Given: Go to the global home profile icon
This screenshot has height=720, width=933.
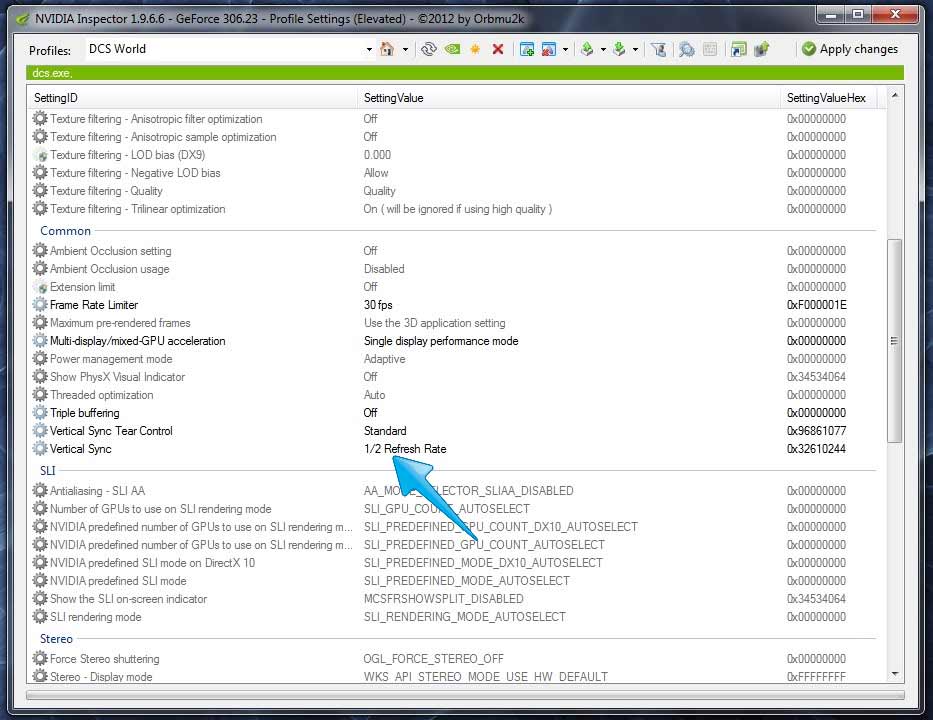Looking at the screenshot, I should pos(387,49).
